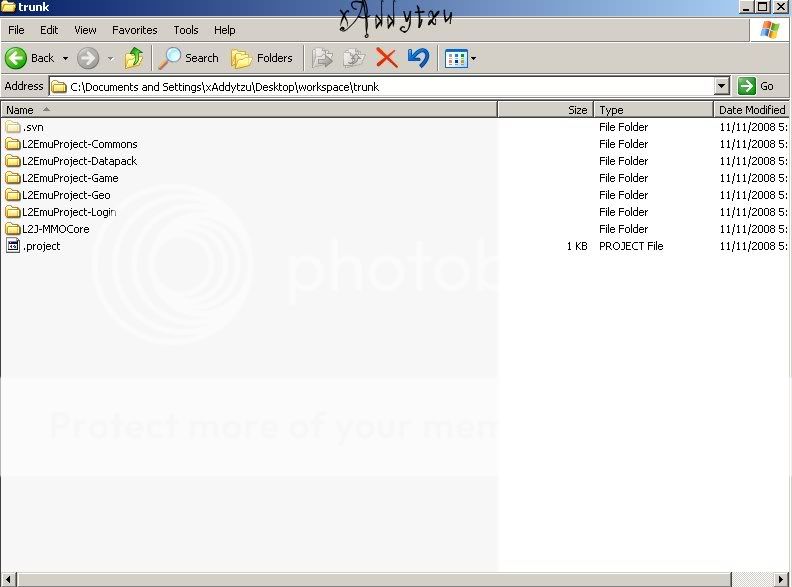
Task: Click the Up folder level icon
Action: [x=134, y=58]
